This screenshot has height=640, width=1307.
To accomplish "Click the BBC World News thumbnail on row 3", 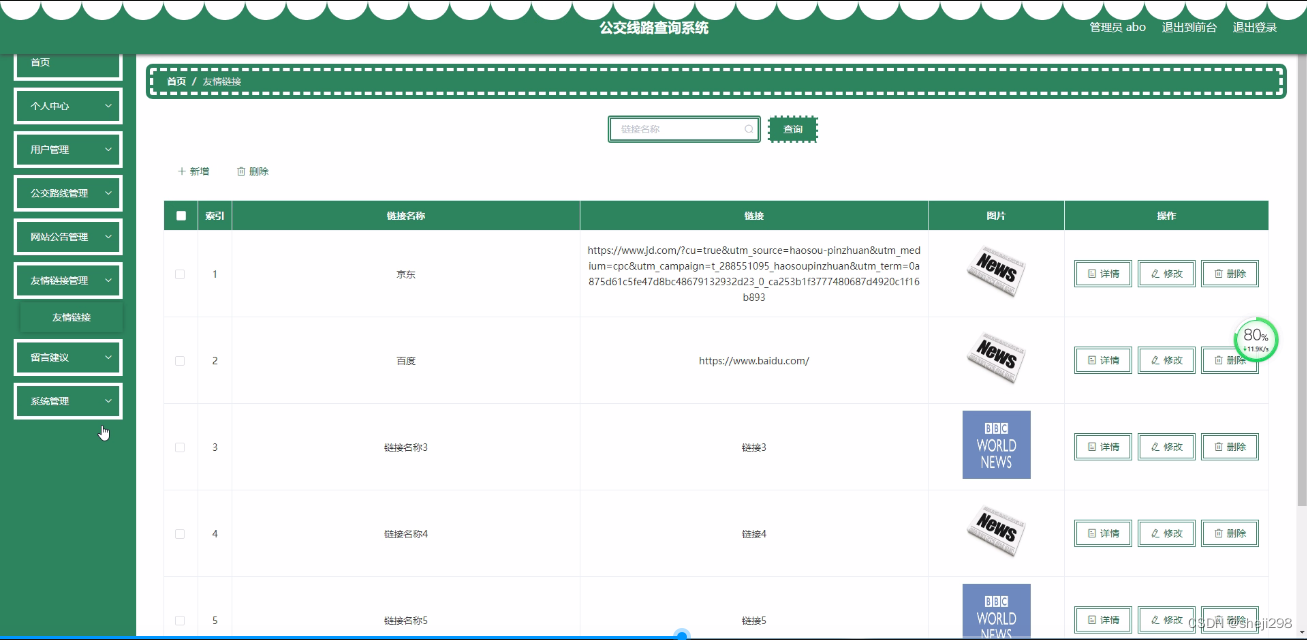I will pyautogui.click(x=996, y=444).
